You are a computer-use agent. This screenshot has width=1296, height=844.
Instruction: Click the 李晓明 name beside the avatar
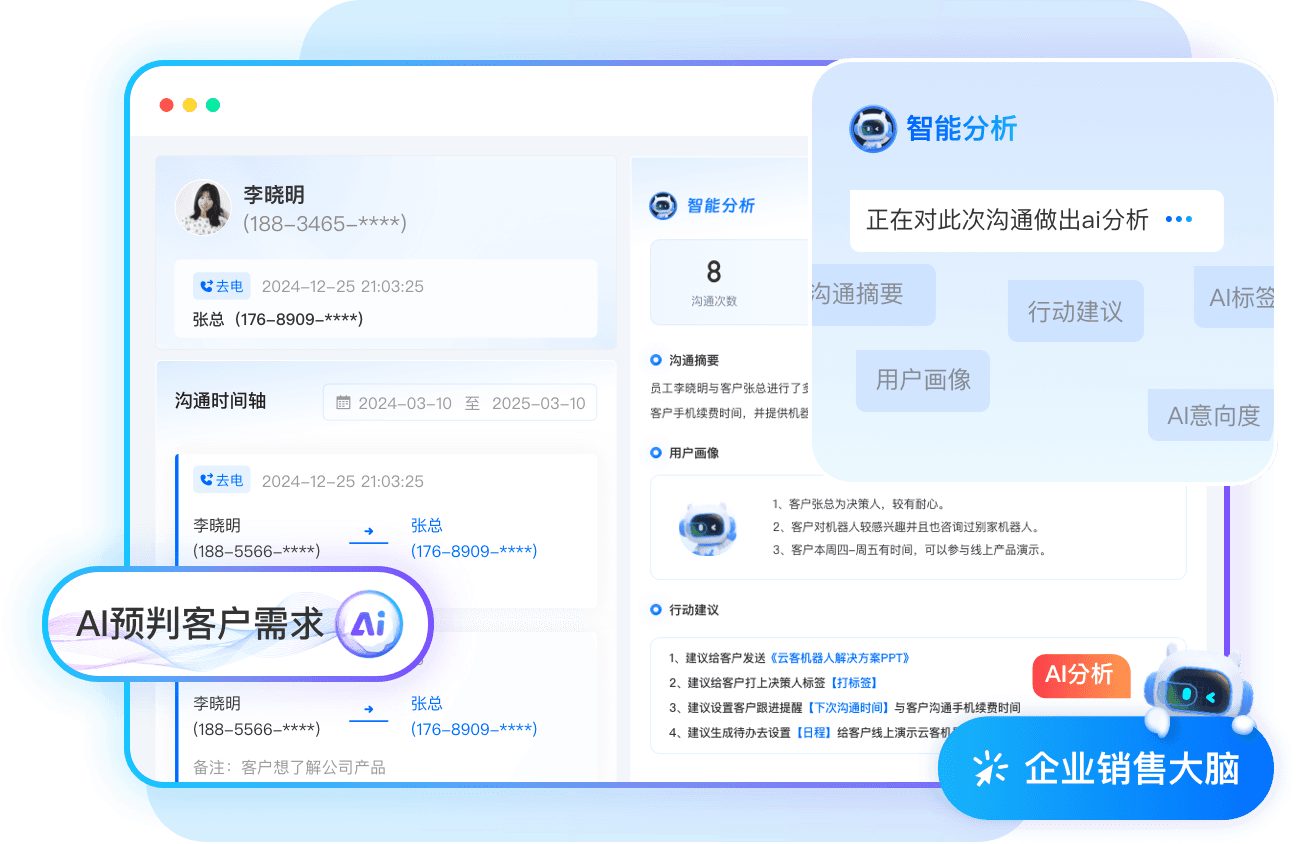[274, 195]
